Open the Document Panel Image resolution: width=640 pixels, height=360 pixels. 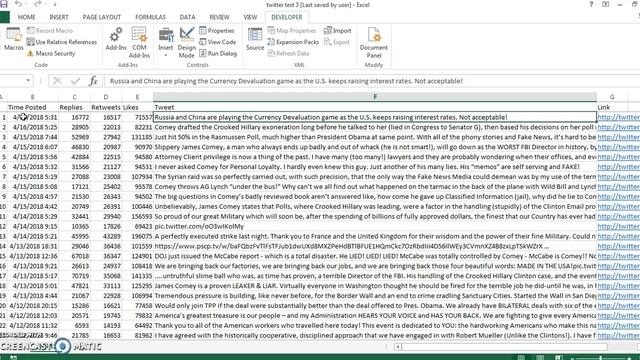pyautogui.click(x=374, y=42)
